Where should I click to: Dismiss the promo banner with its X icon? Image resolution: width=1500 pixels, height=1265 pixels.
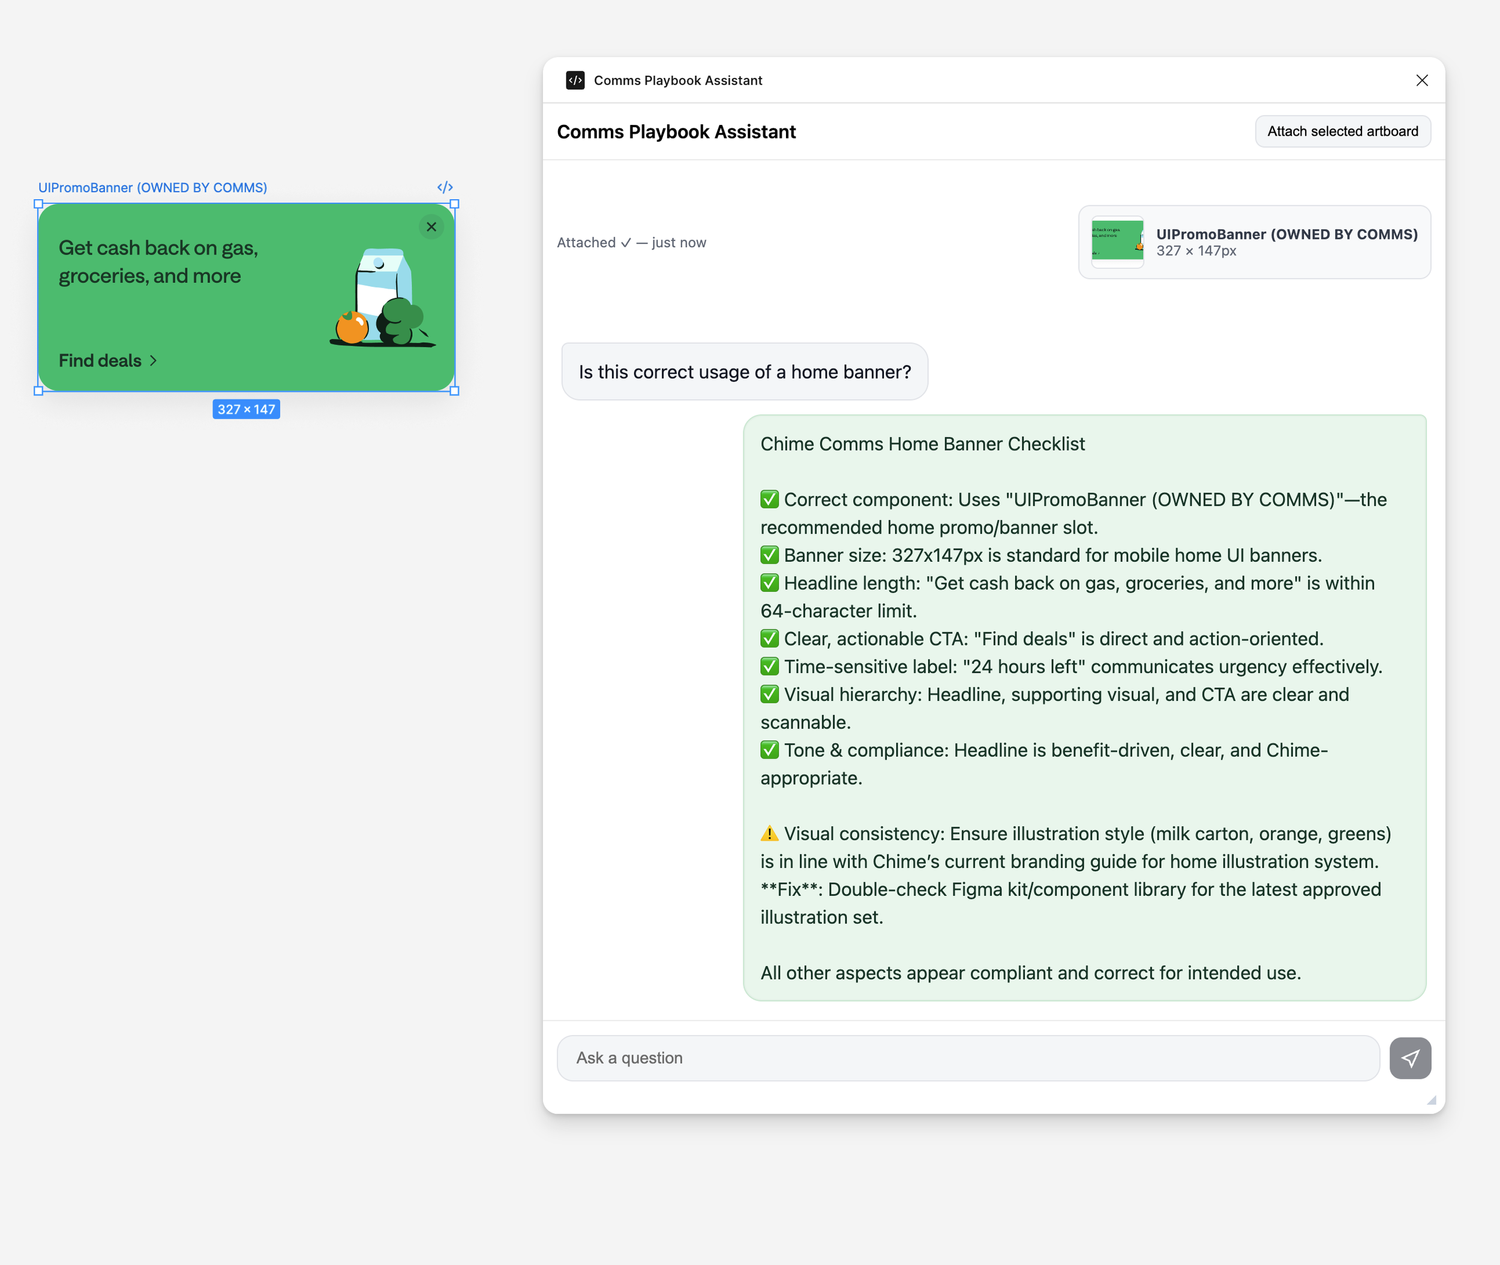(x=431, y=227)
